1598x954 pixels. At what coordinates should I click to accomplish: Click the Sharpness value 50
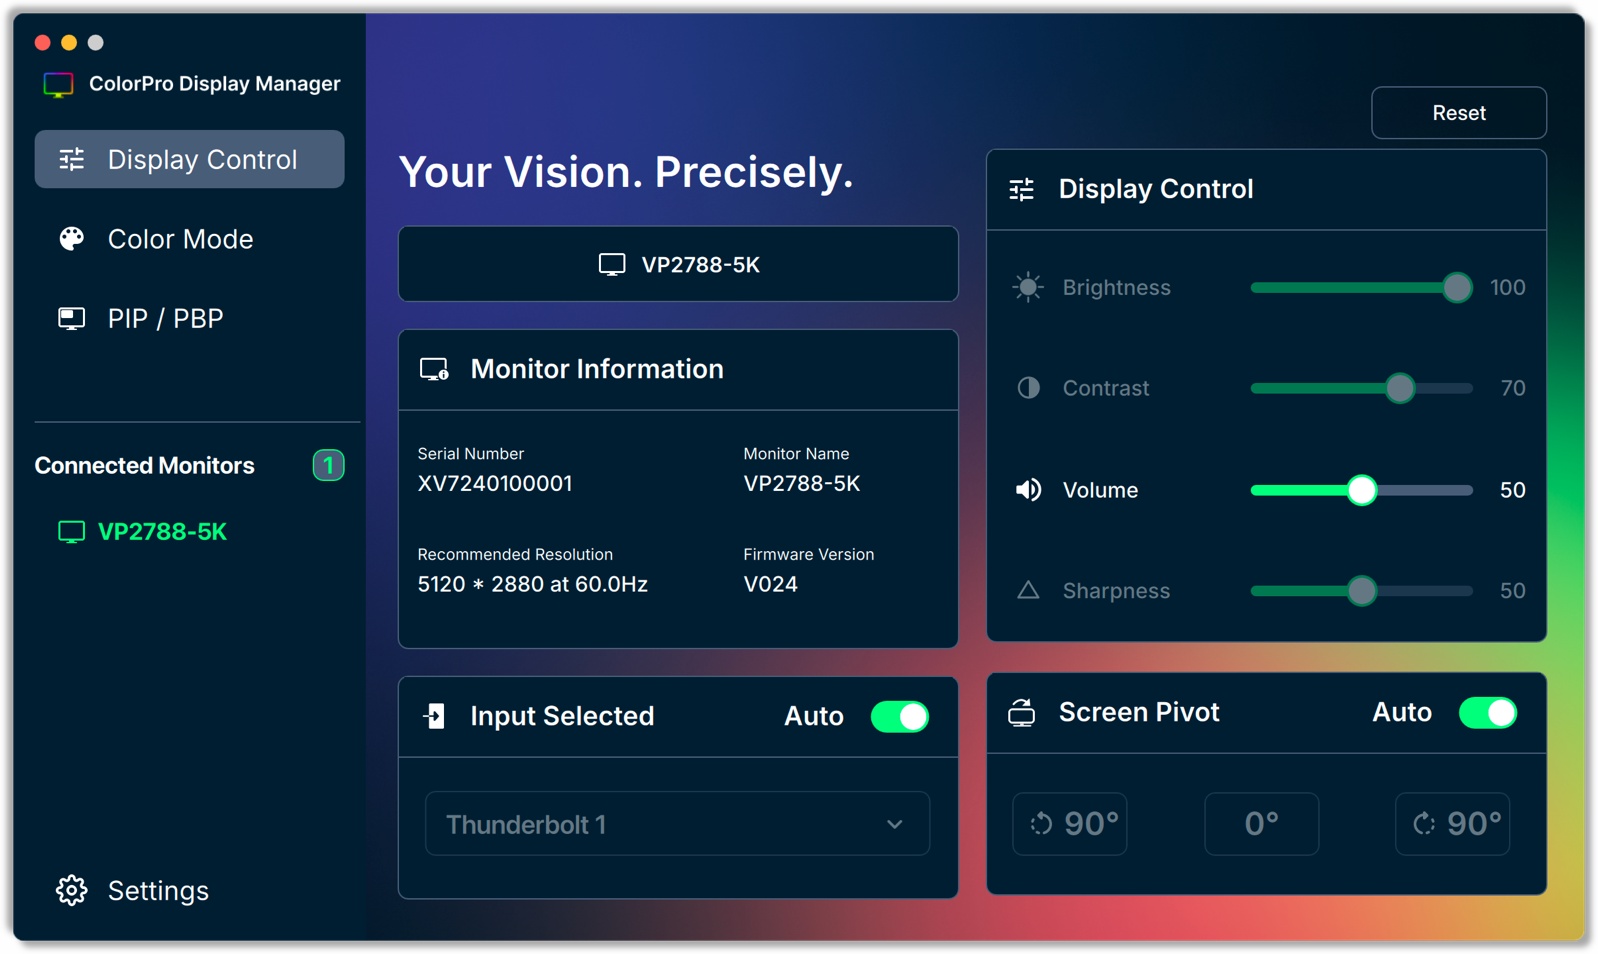[1513, 591]
